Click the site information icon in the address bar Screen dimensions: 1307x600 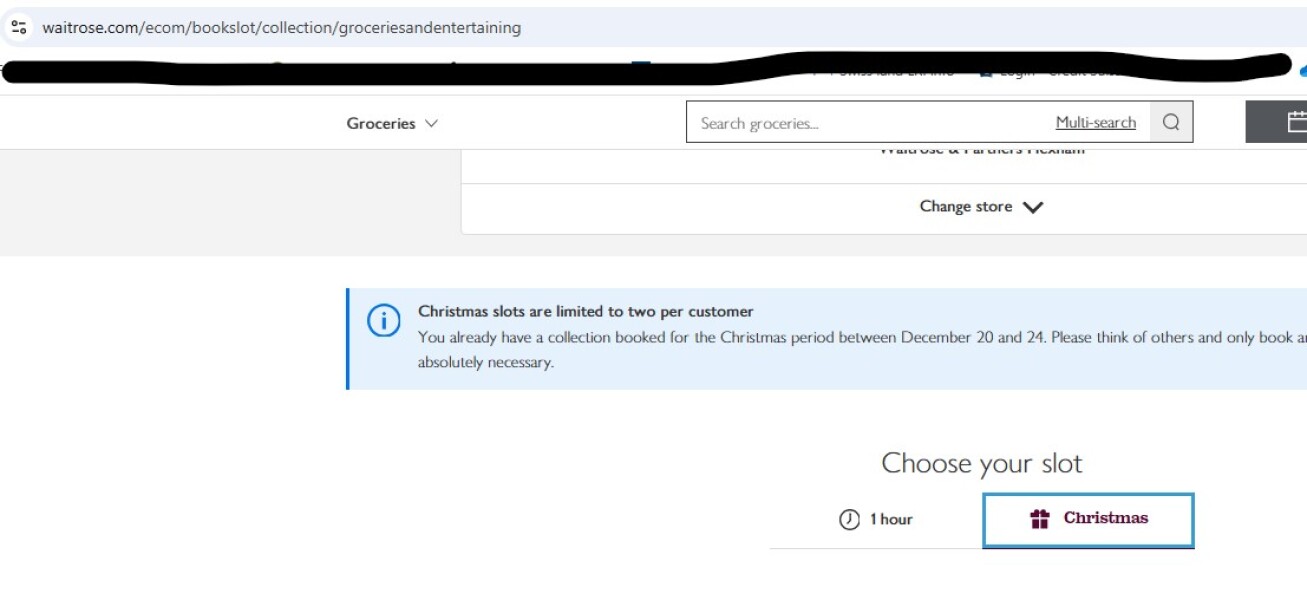pyautogui.click(x=17, y=27)
